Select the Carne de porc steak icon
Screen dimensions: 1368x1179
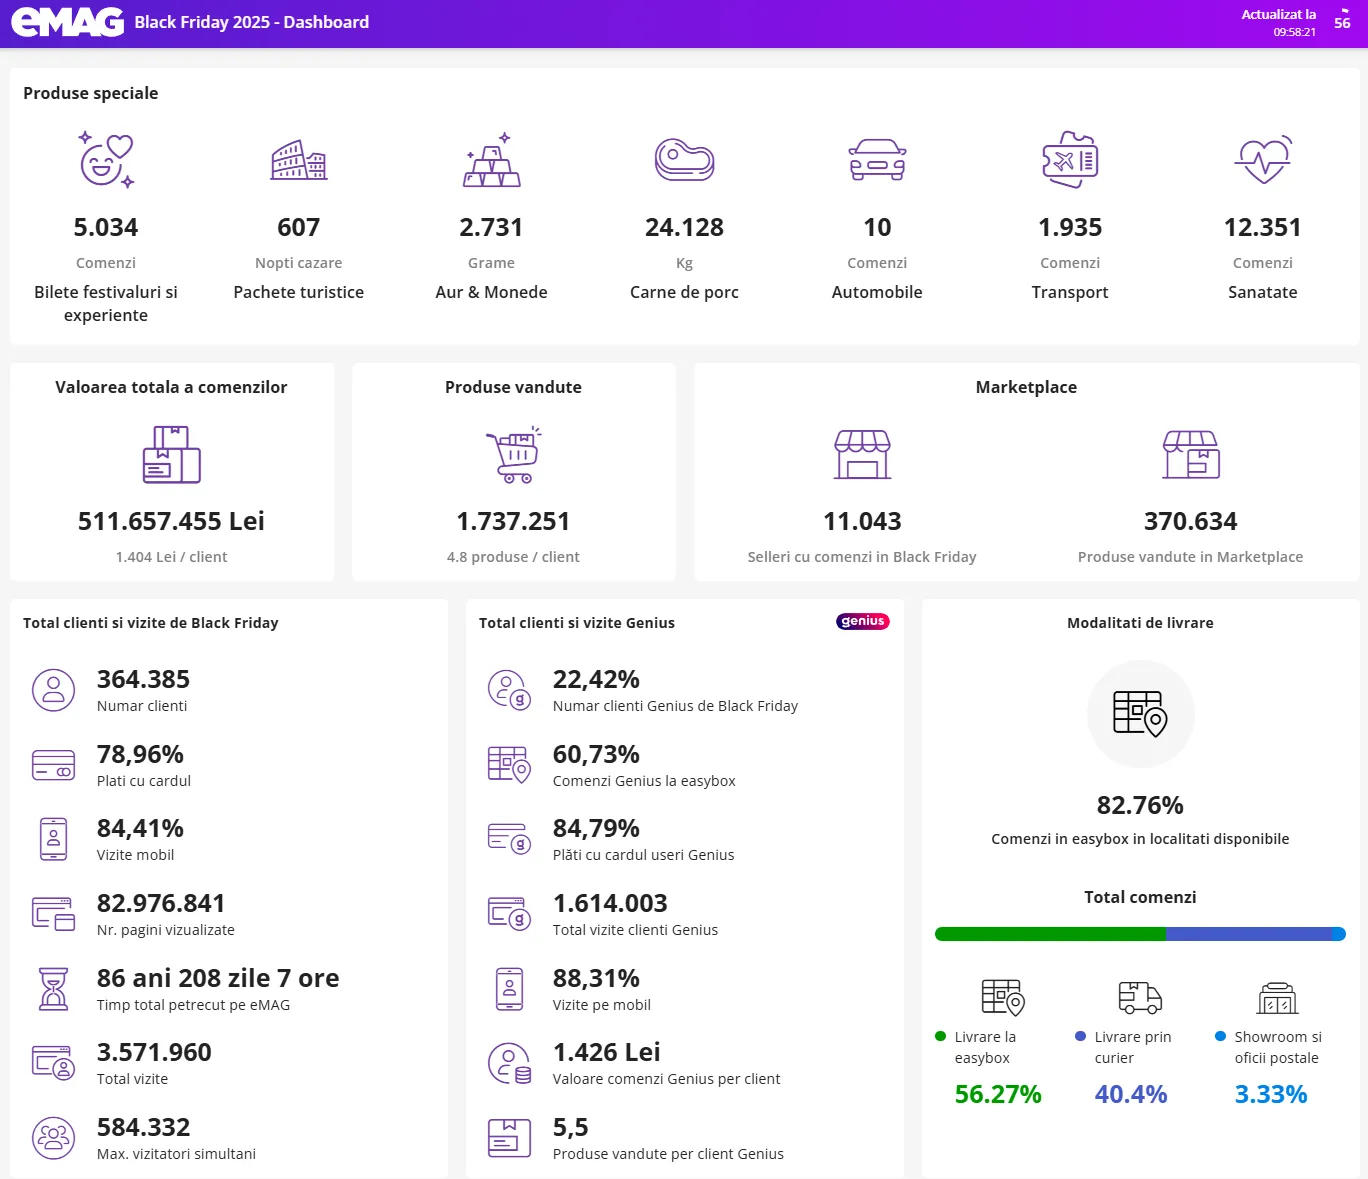(684, 160)
